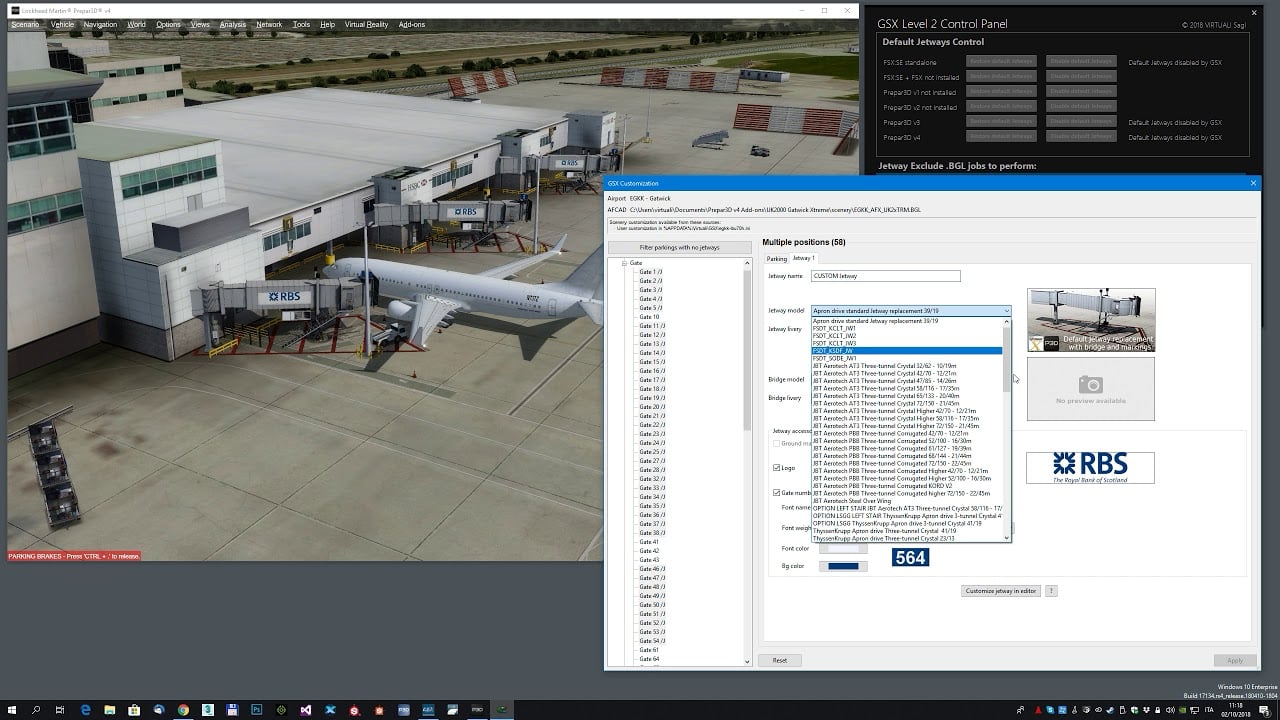Open Google Chrome from the taskbar
Viewport: 1280px width, 720px height.
coord(183,710)
